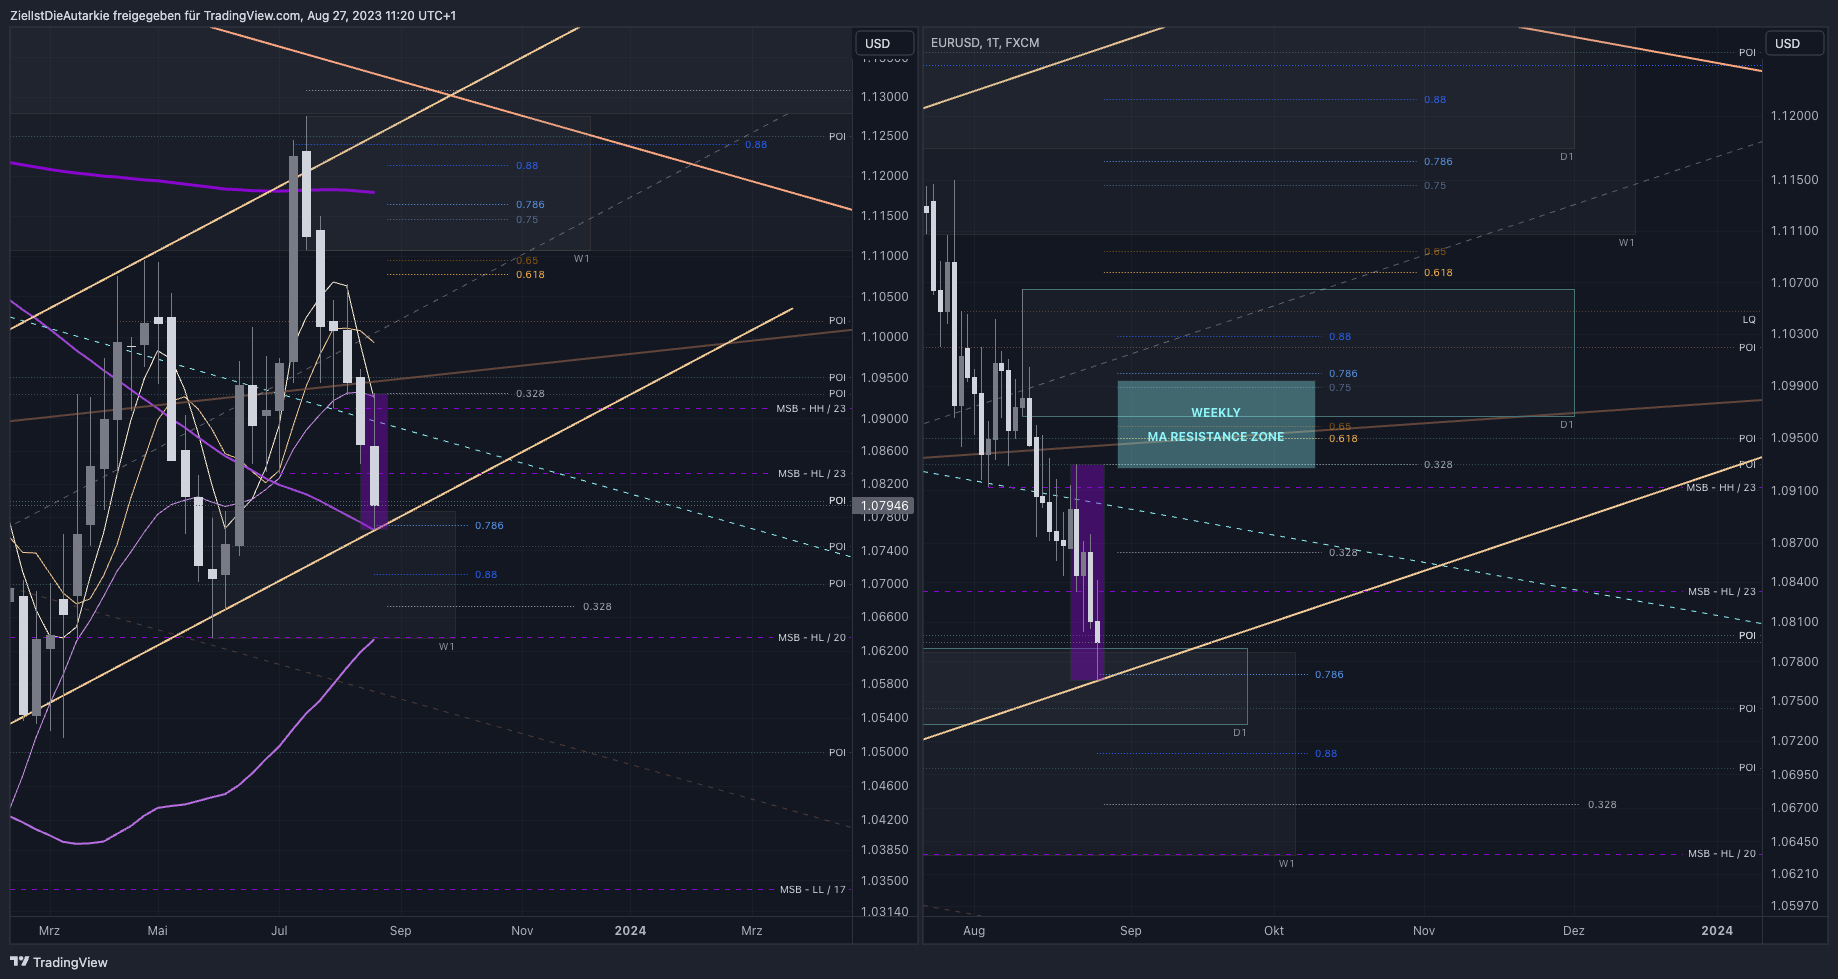Select the Aug label on right time axis
Image resolution: width=1838 pixels, height=979 pixels.
974,930
